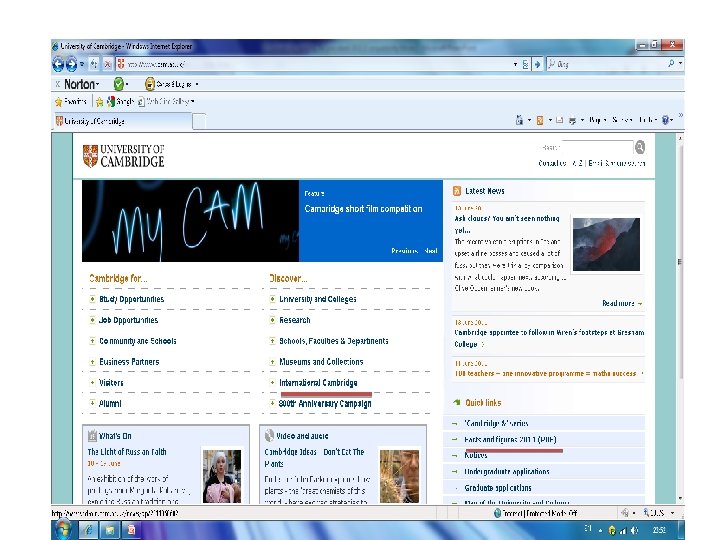Viewport: 720px width, 540px height.
Task: Click the network signal tray icon
Action: click(x=623, y=530)
